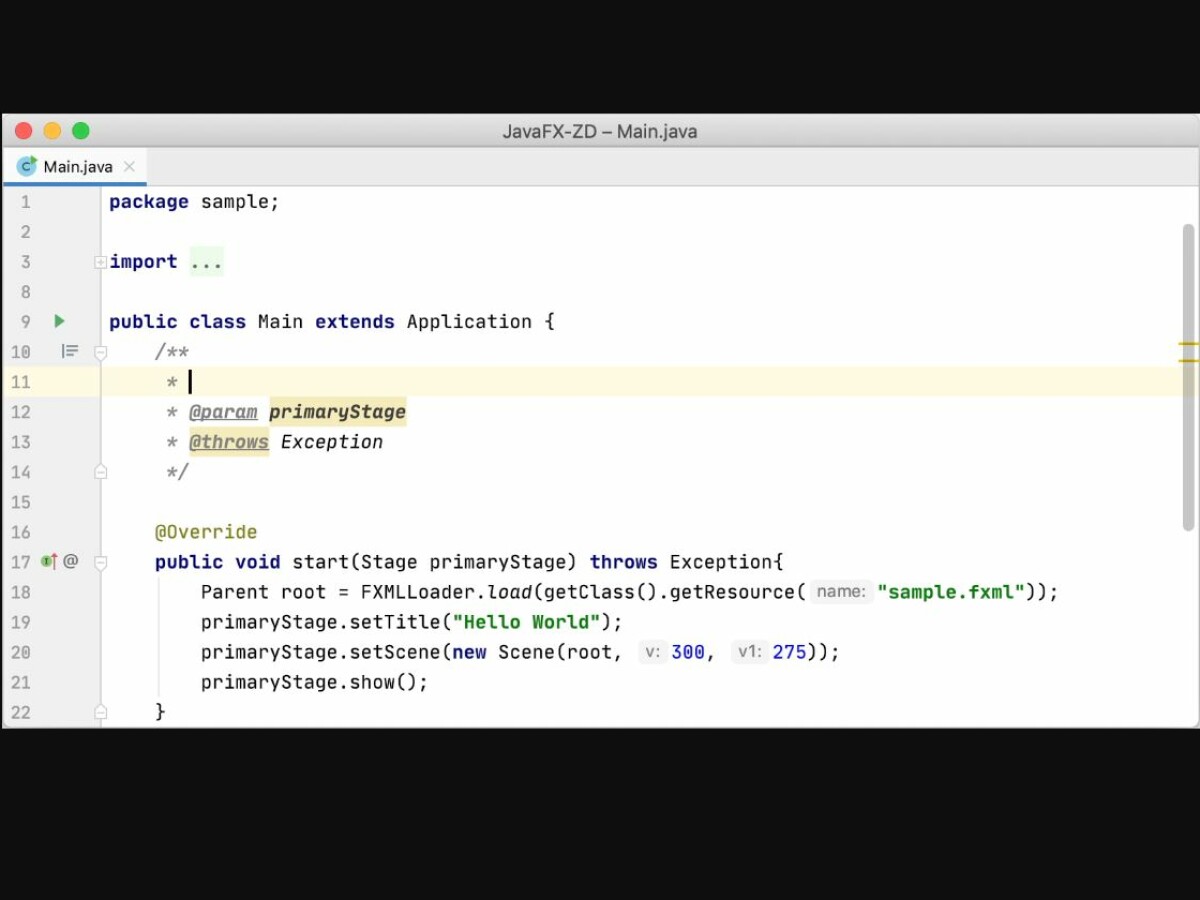Screen dimensions: 1200x900
Task: Collapse the Javadoc comment block at line 10
Action: (100, 352)
